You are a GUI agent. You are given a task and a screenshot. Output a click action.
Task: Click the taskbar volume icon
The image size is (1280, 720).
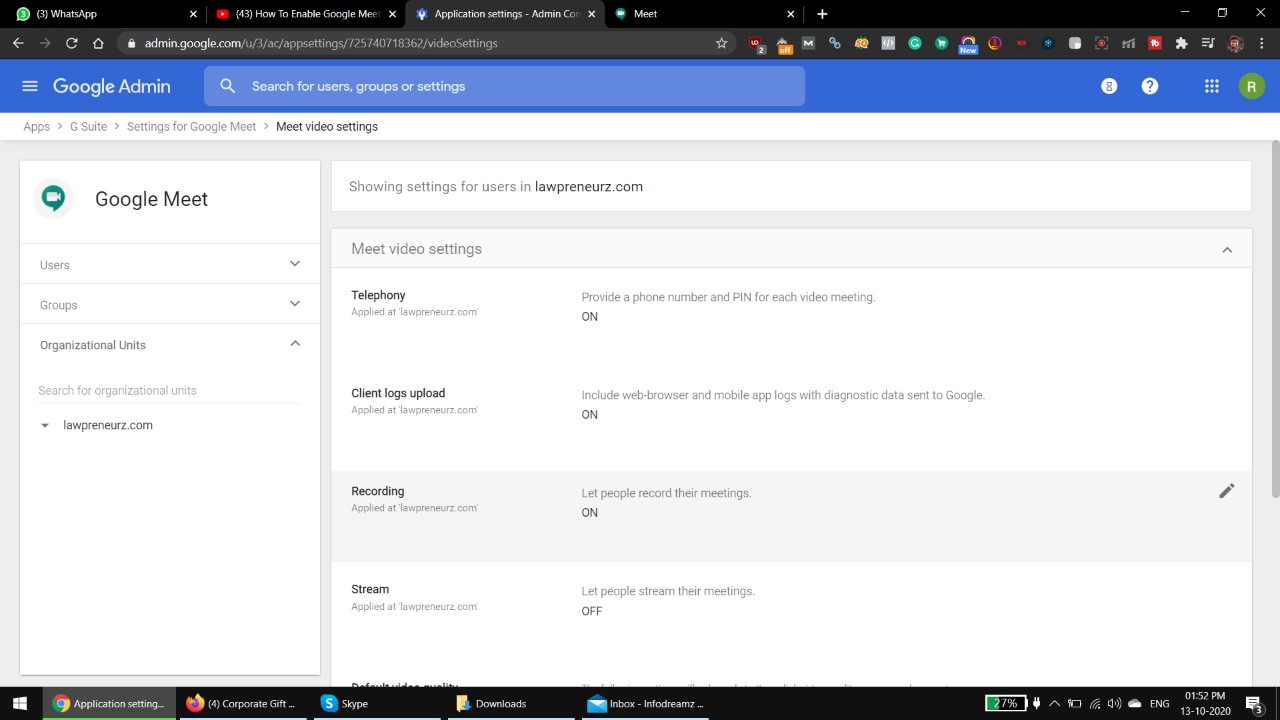coord(1114,704)
